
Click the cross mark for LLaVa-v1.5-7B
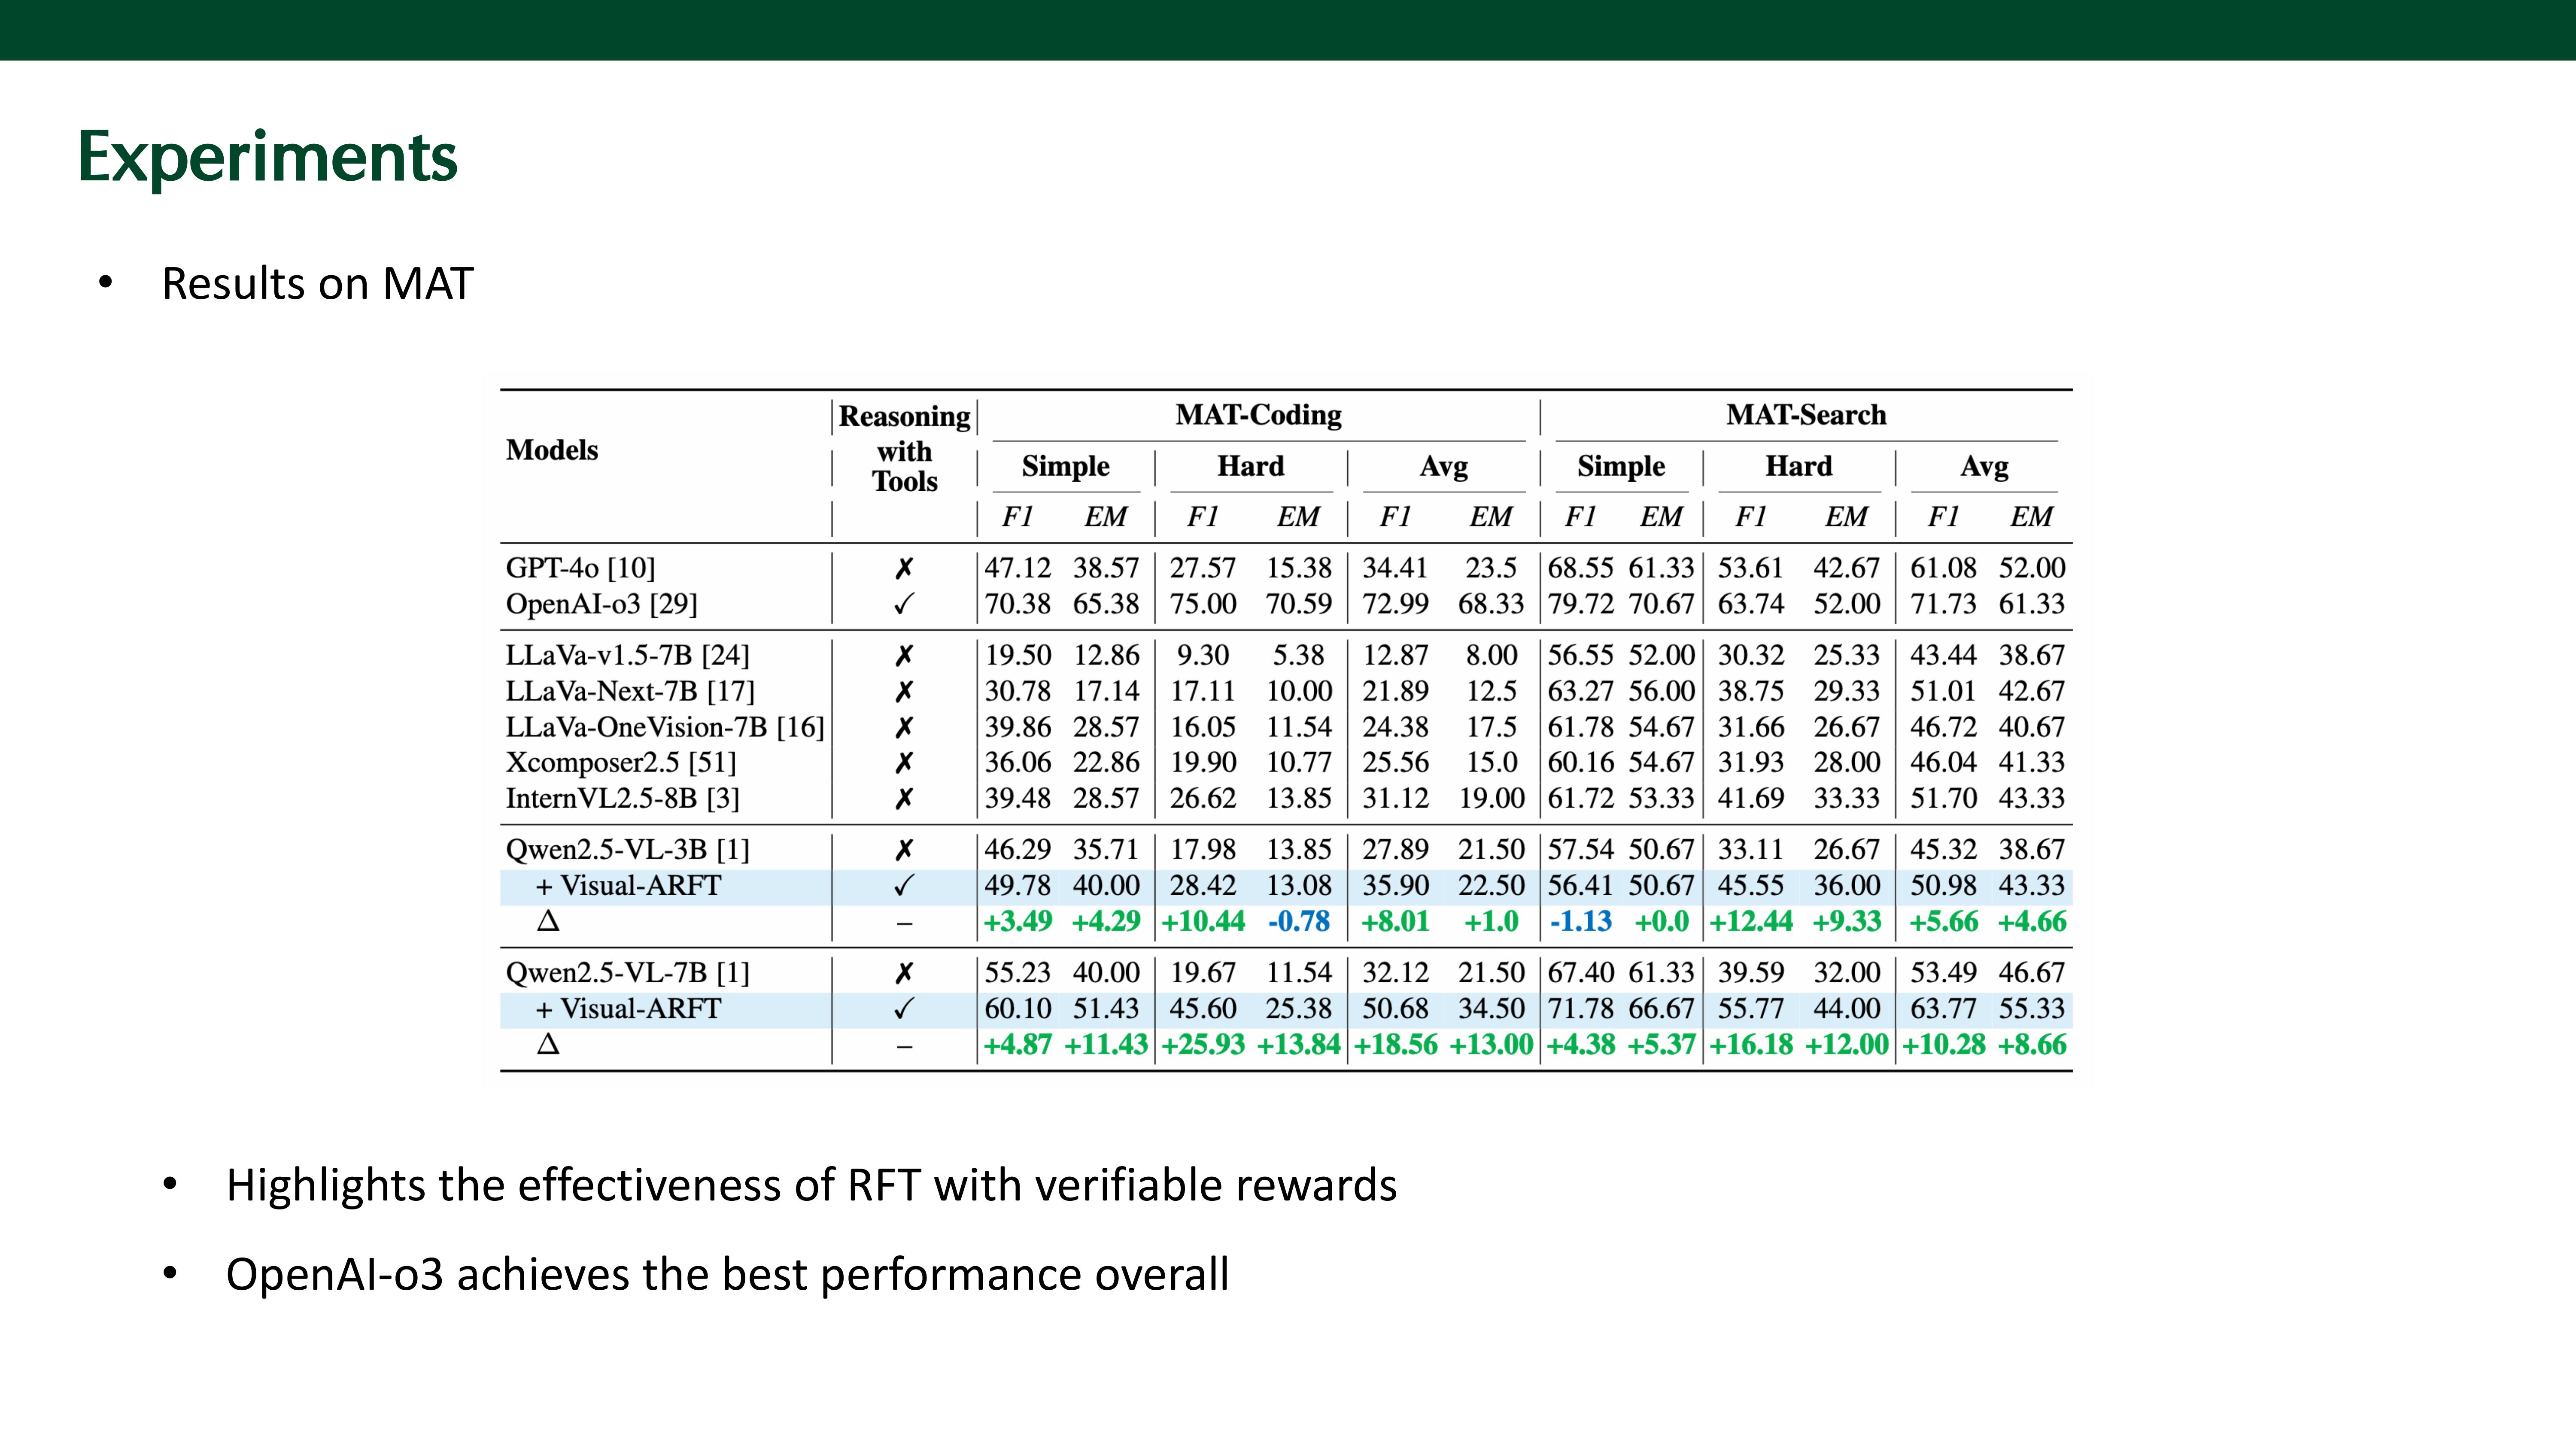coord(904,655)
